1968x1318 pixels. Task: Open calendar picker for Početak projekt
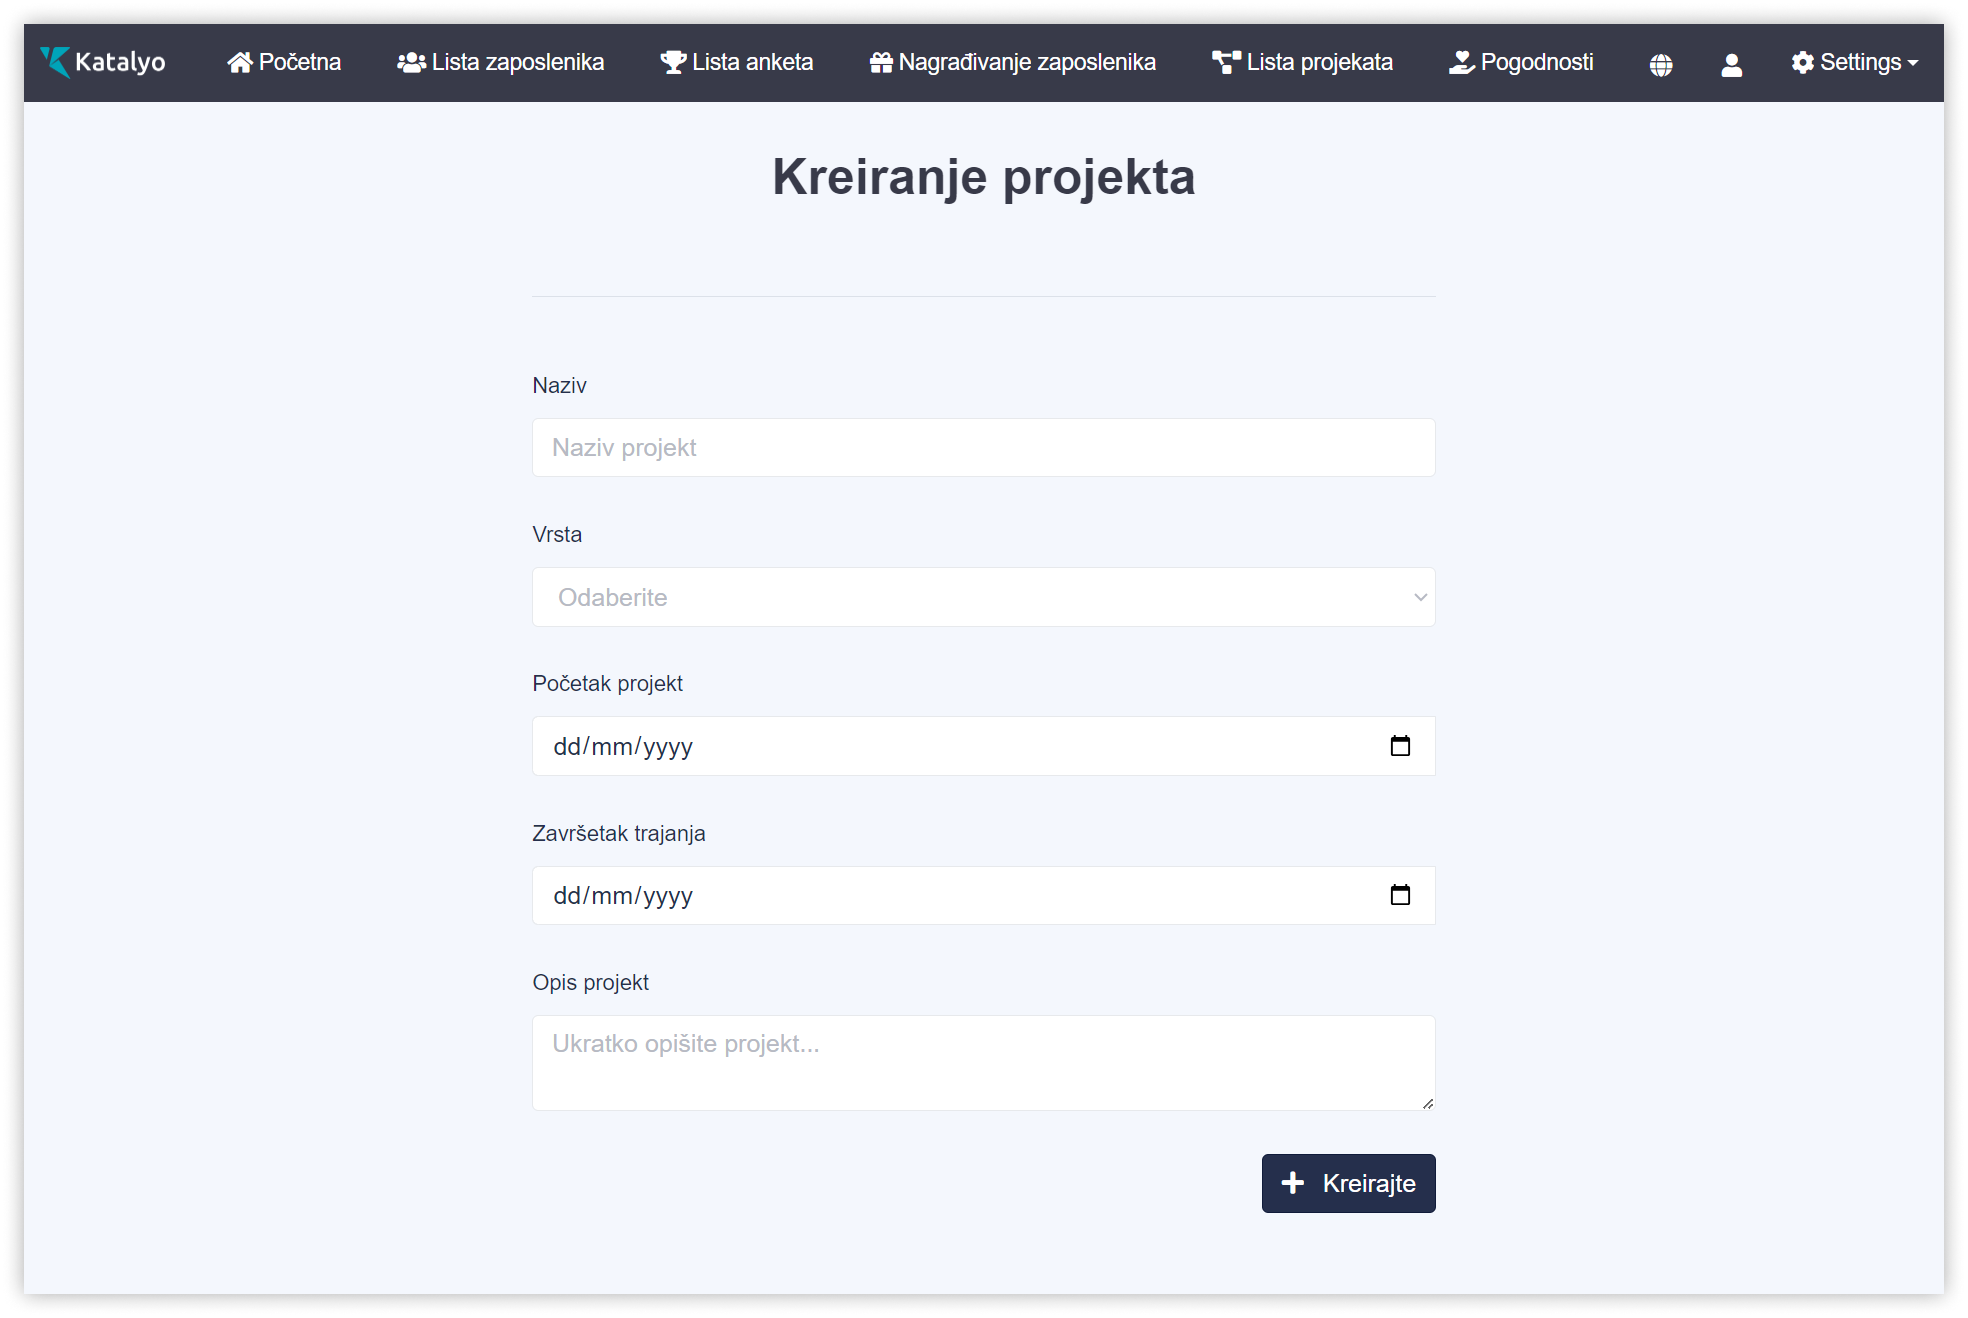pyautogui.click(x=1400, y=746)
